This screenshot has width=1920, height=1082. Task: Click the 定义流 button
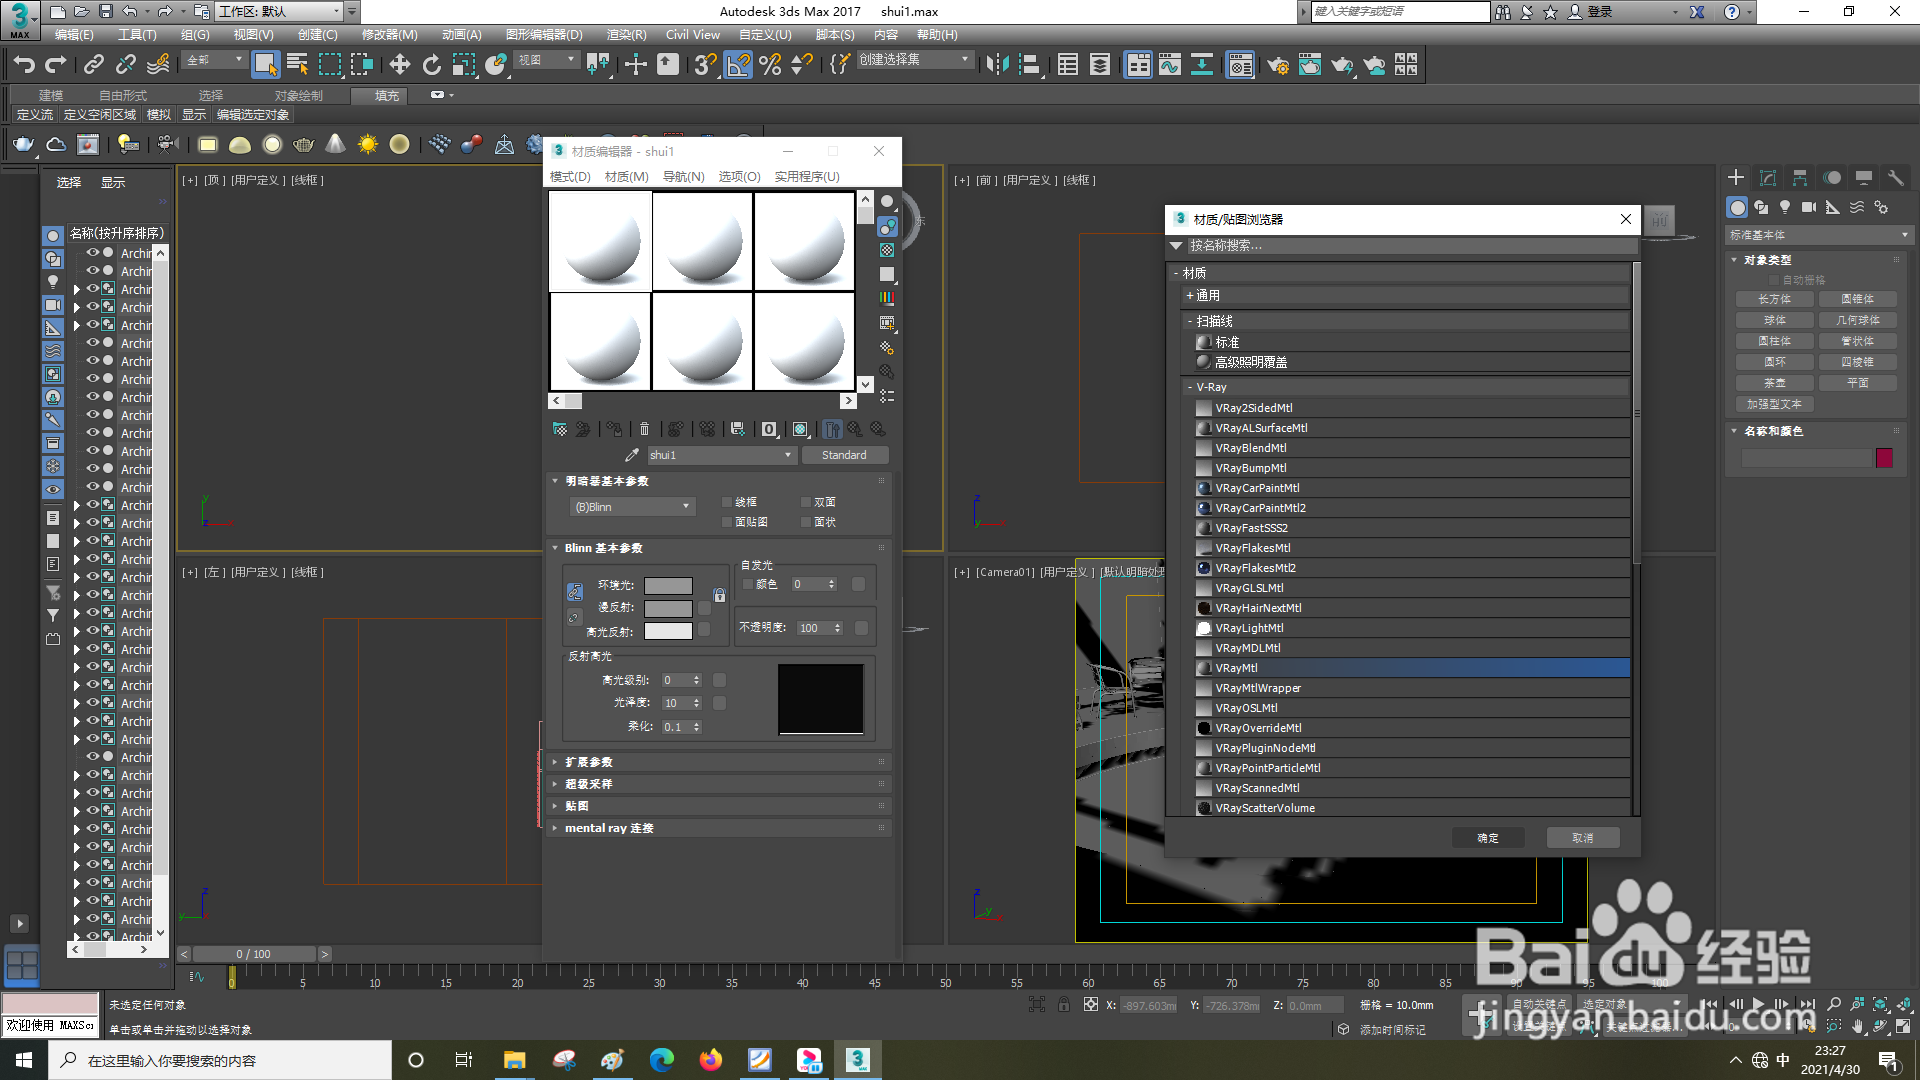[x=34, y=115]
